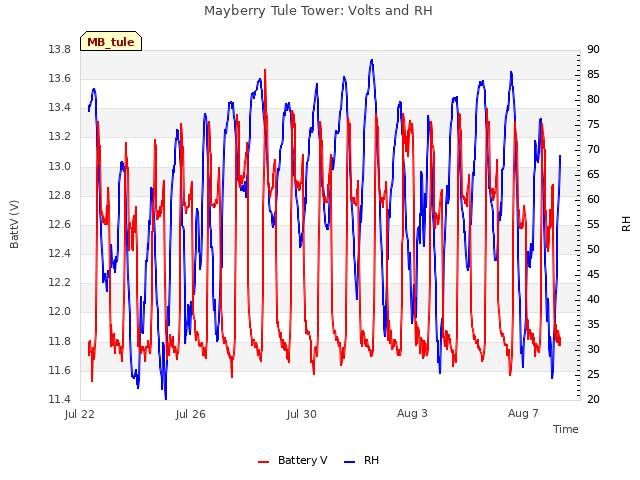Click the 12.2 voltage tick label
Viewport: 640px width, 480px height.
[60, 282]
